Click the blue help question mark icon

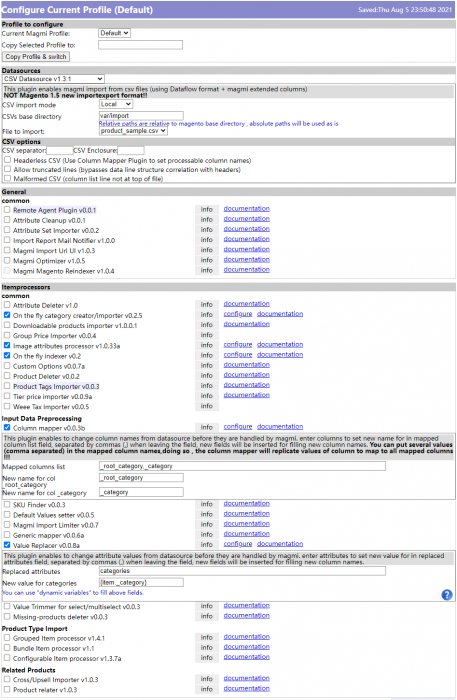[447, 595]
